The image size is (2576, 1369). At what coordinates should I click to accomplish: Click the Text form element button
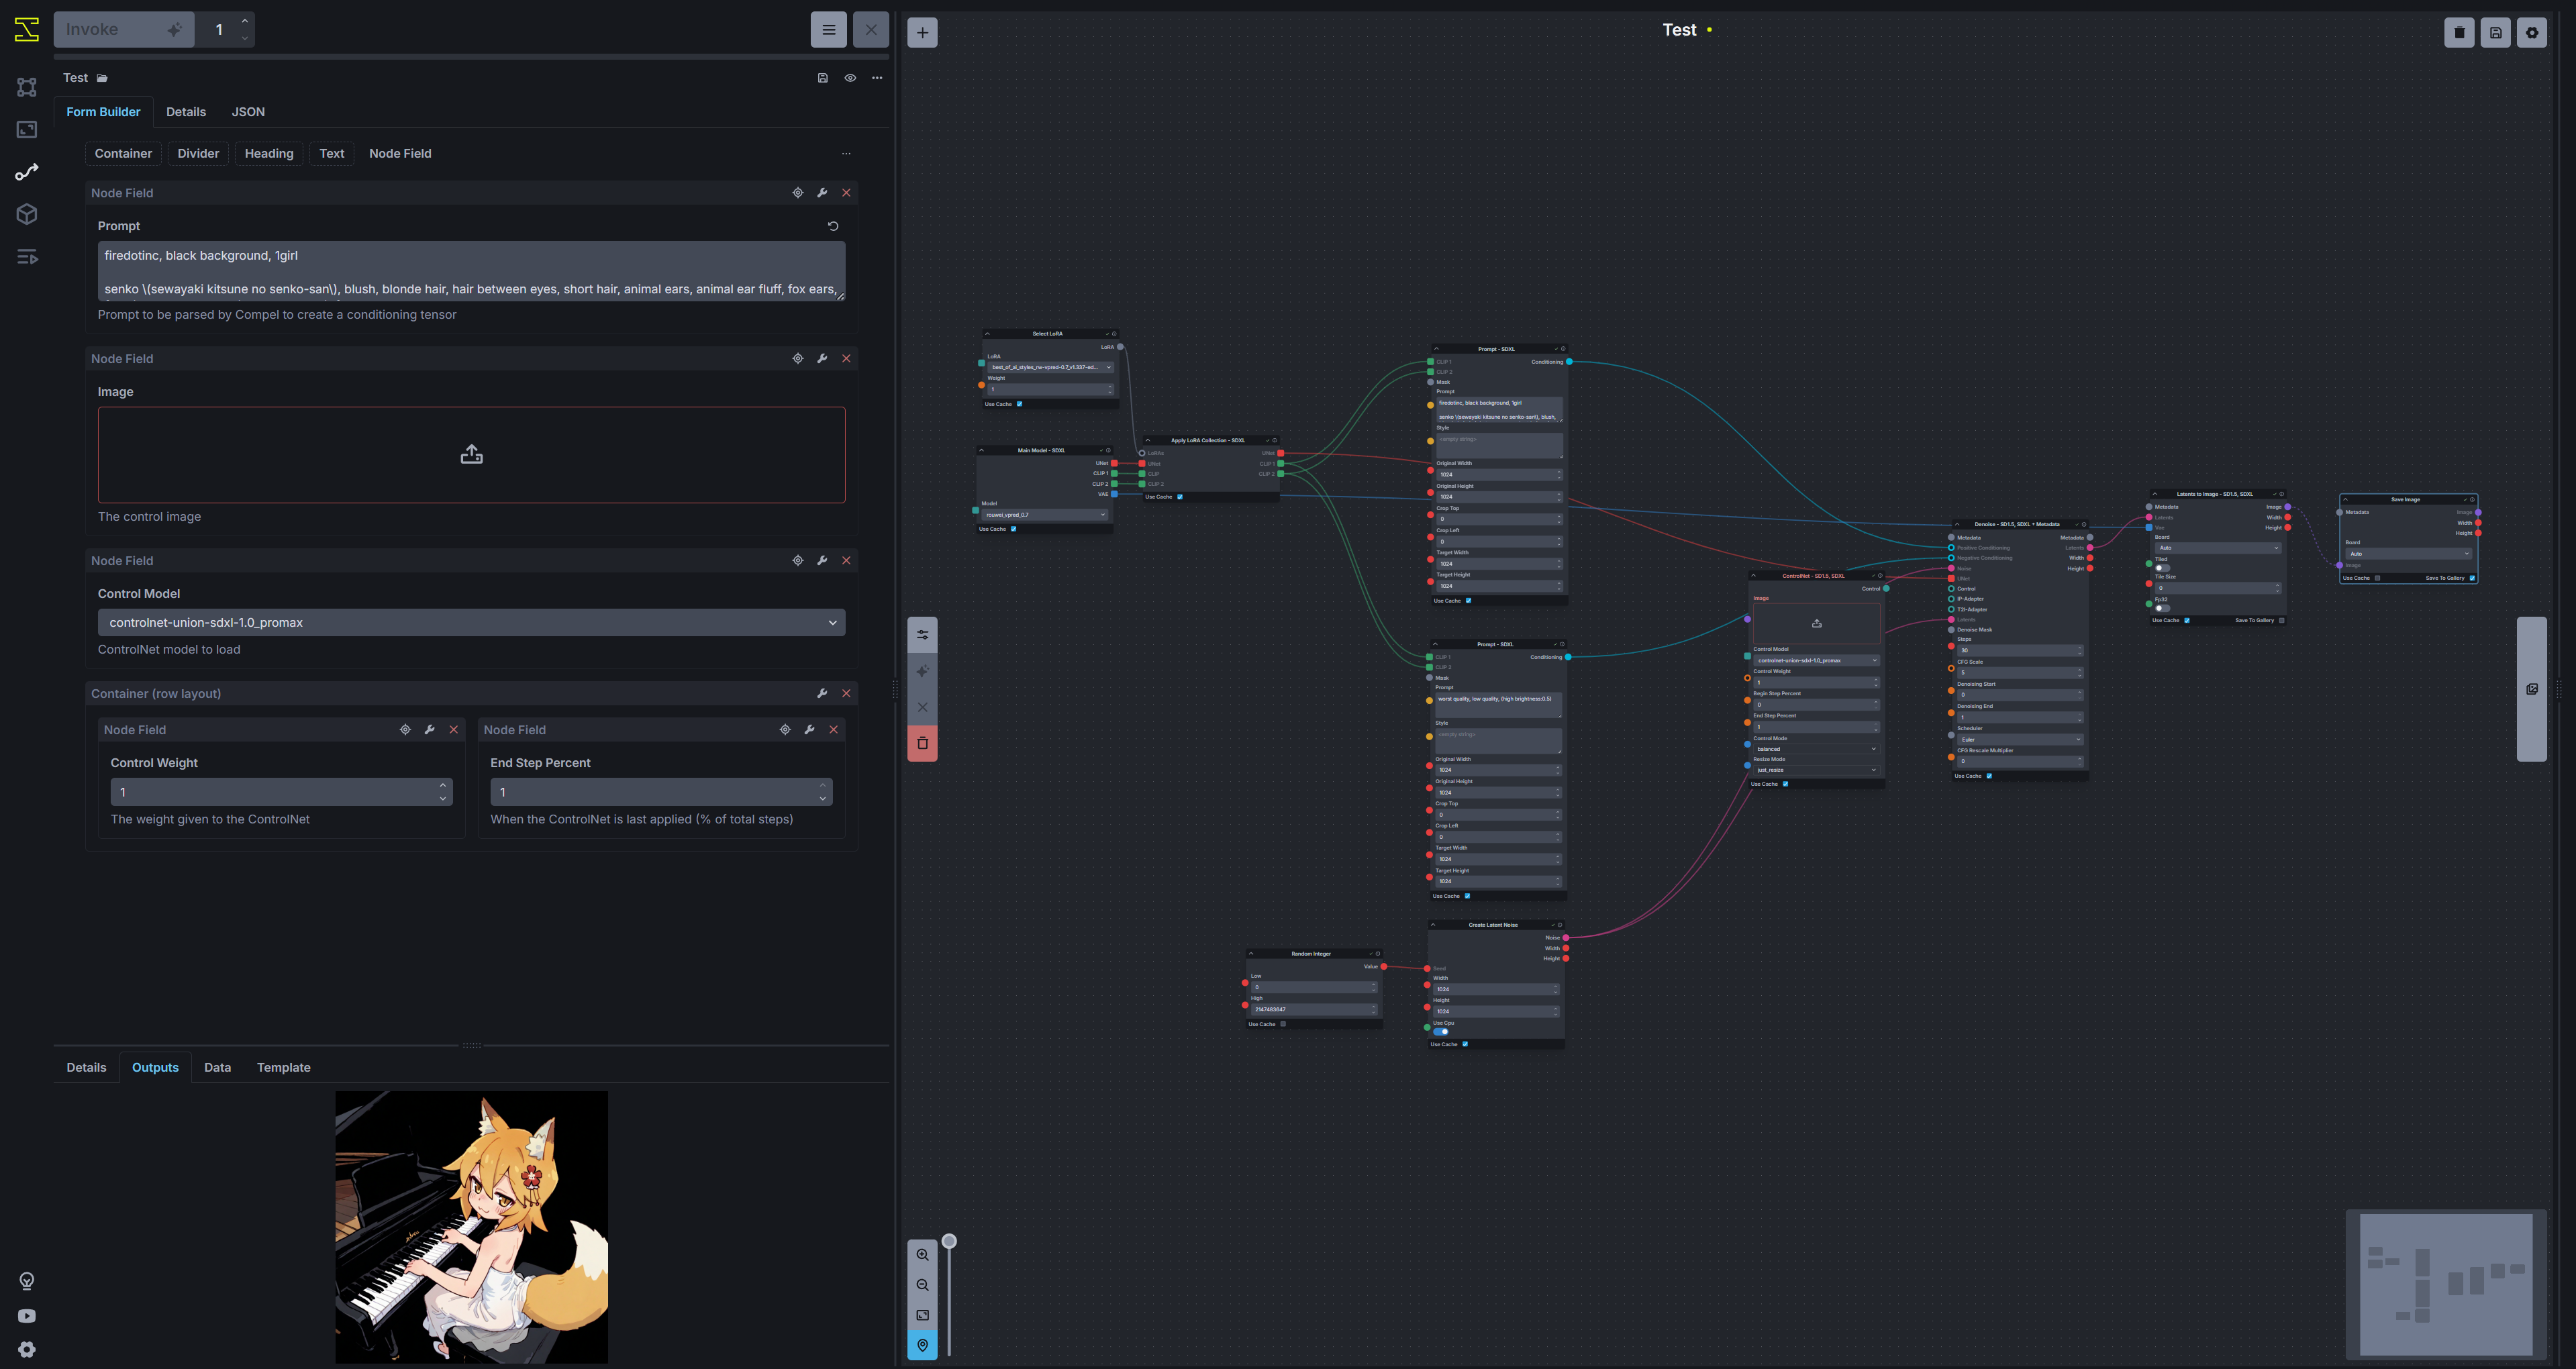tap(332, 154)
